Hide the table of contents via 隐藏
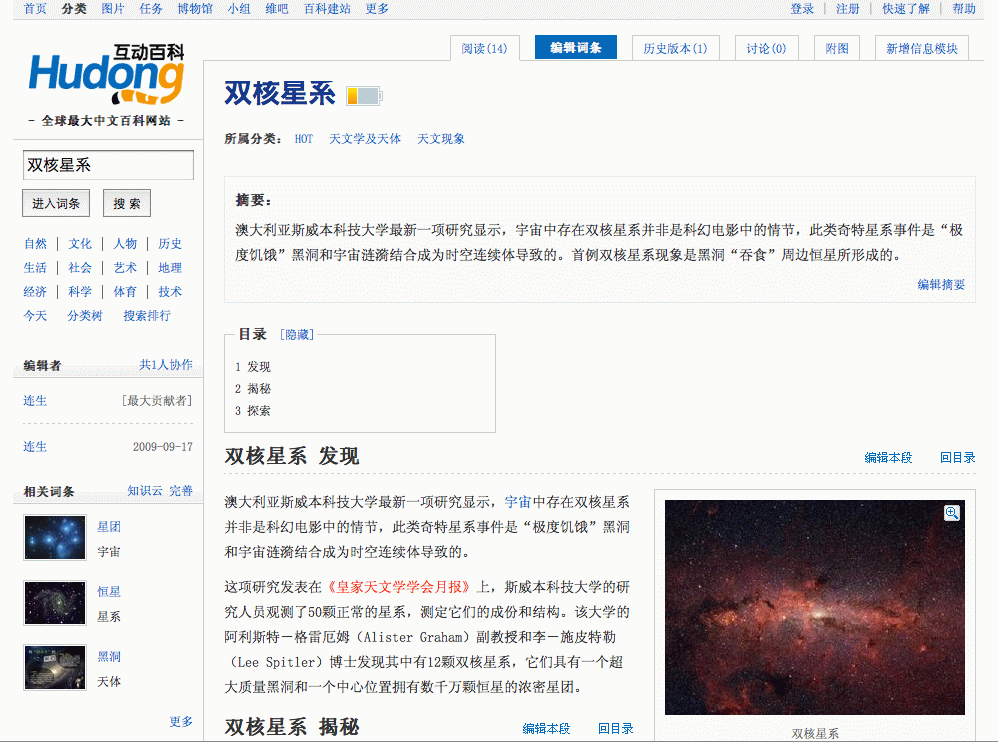Viewport: 998px width, 742px height. (298, 334)
